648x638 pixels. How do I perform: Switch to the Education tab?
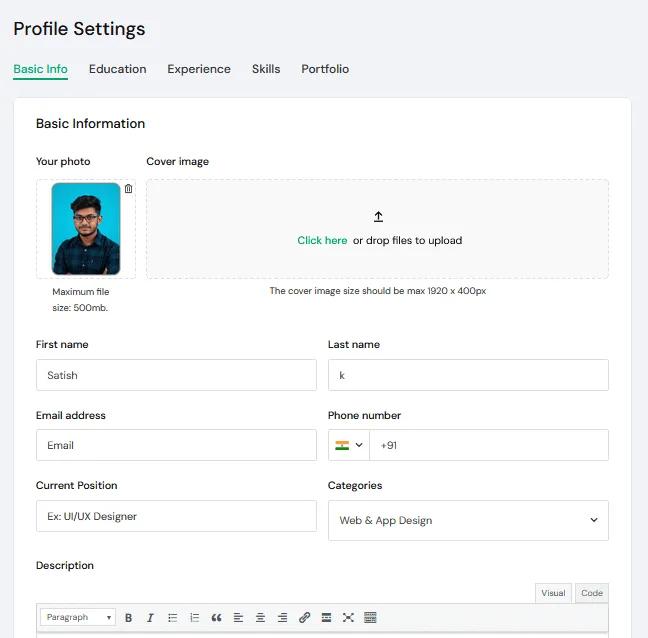point(118,69)
